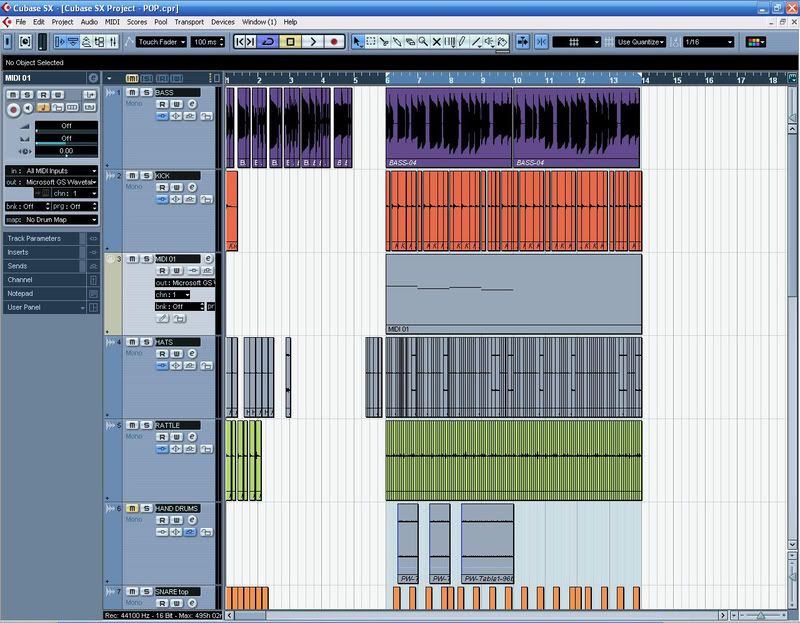Go to previous marker in transport

[239, 42]
